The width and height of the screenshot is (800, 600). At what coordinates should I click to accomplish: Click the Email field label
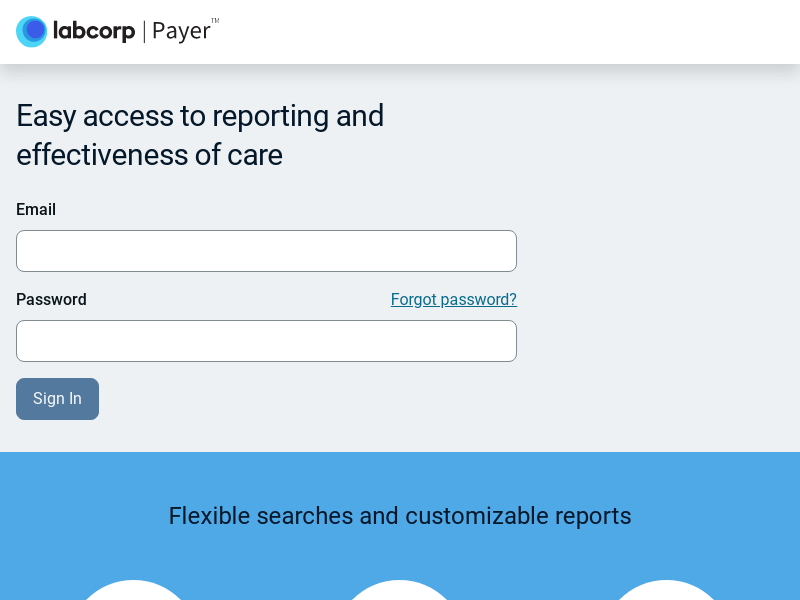[36, 210]
